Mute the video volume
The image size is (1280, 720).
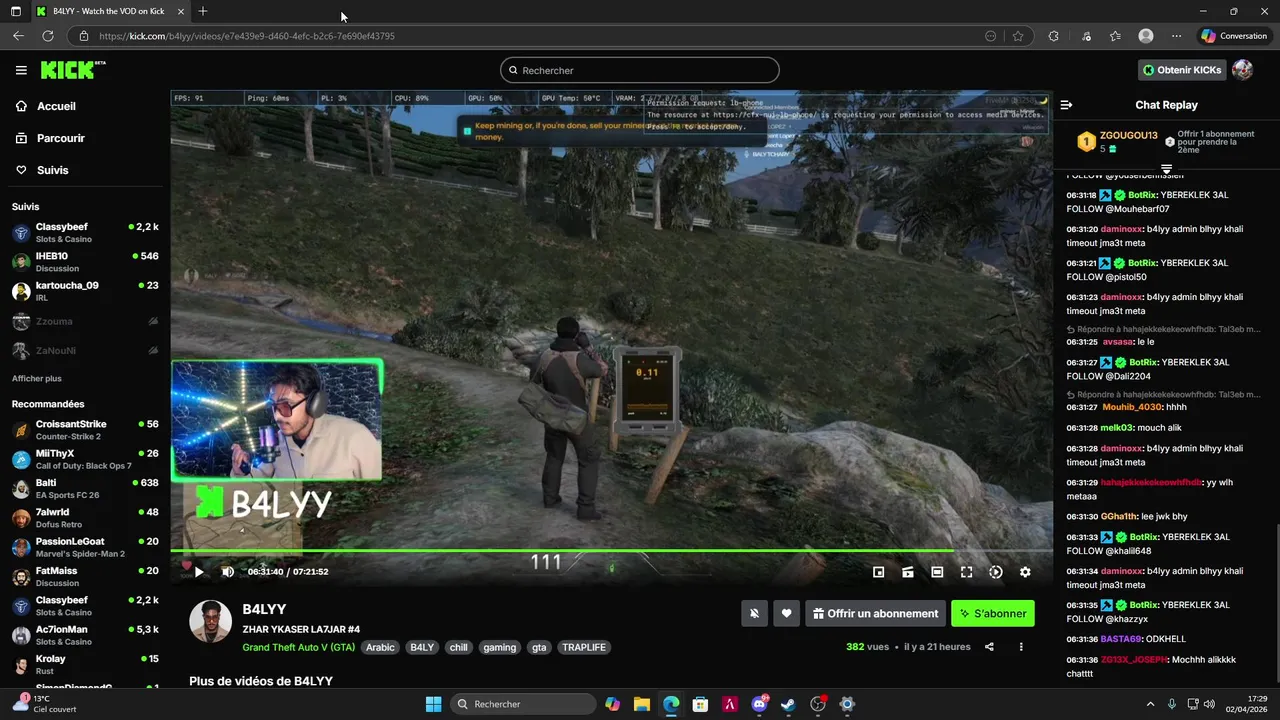pyautogui.click(x=227, y=572)
